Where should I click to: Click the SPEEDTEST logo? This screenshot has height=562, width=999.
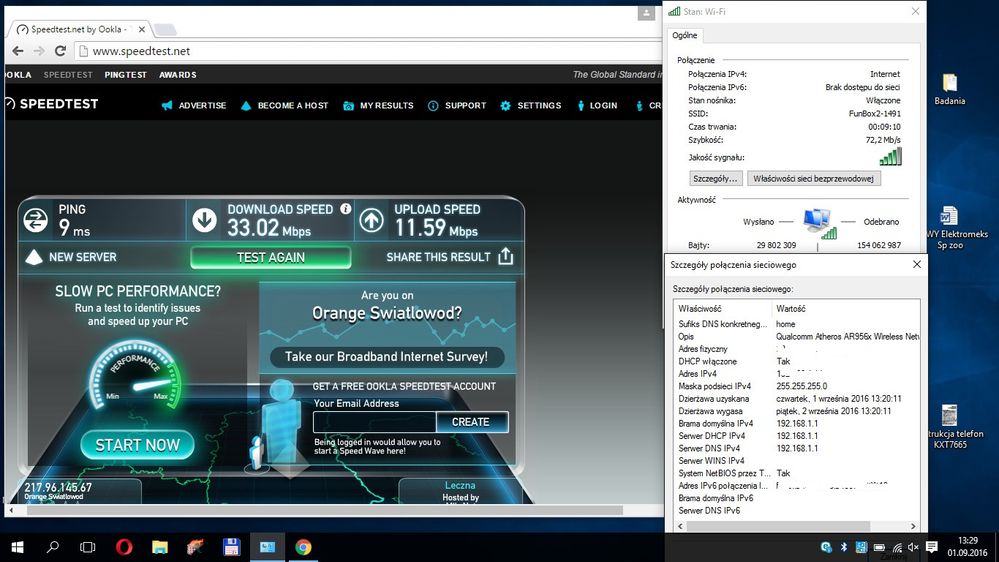click(x=52, y=104)
